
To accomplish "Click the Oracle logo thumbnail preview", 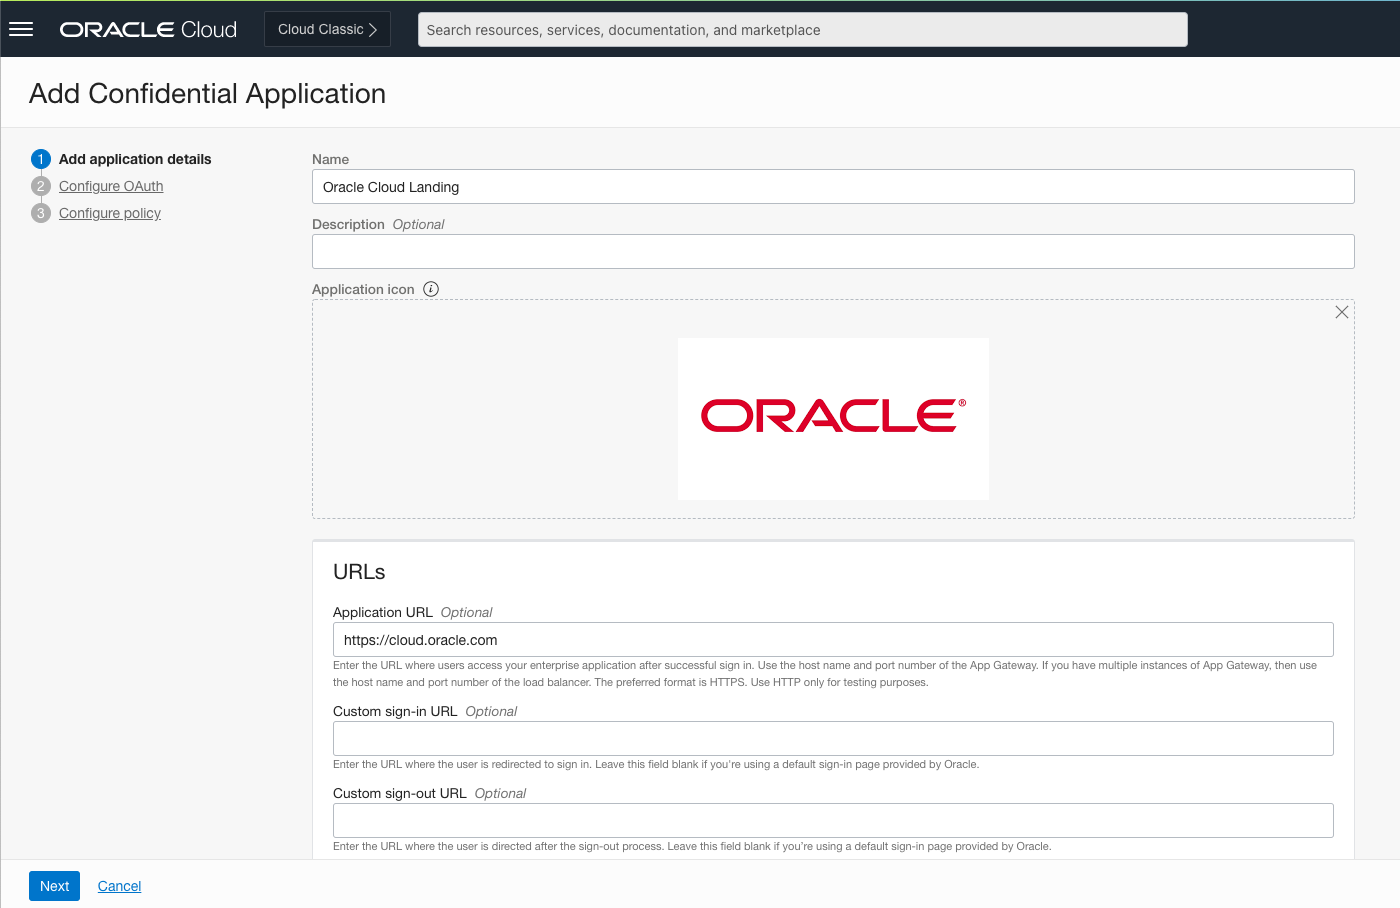I will (833, 418).
